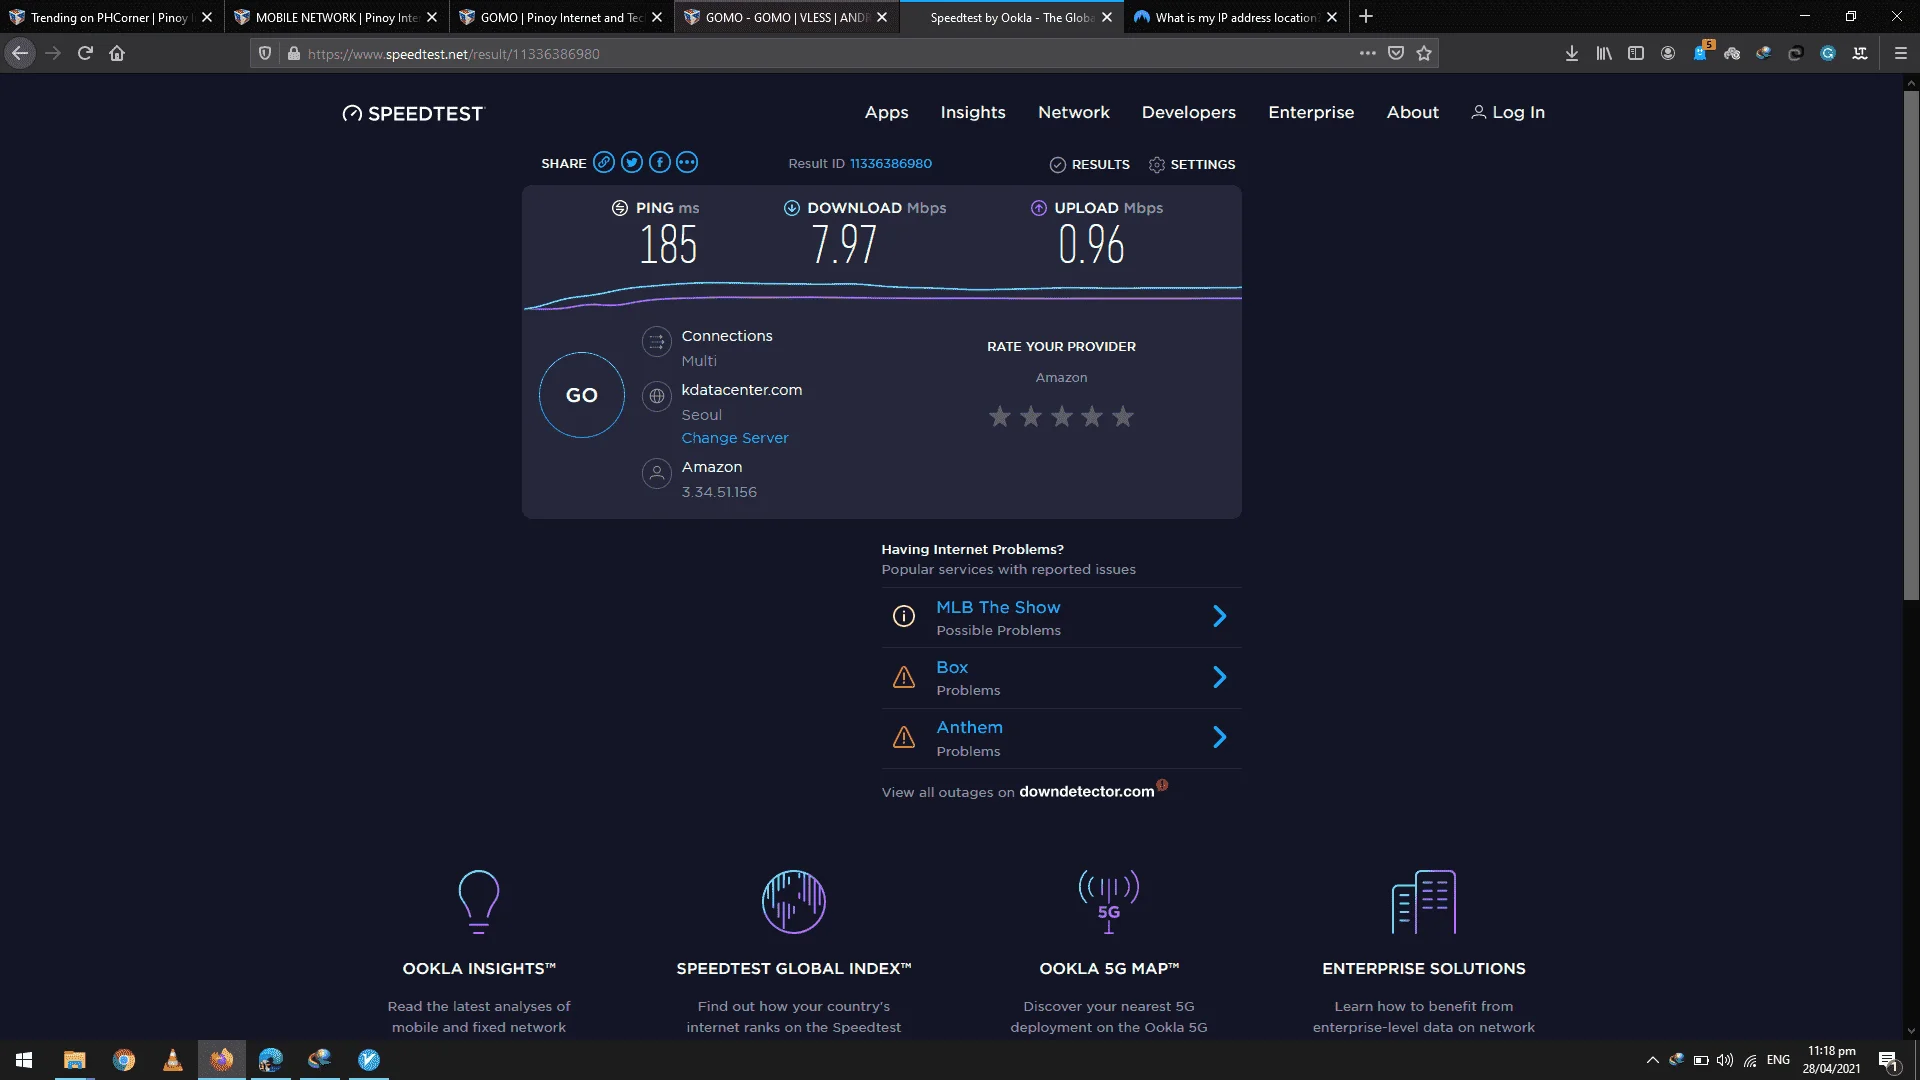Open the Enterprise menu
The height and width of the screenshot is (1080, 1920).
[x=1311, y=112]
